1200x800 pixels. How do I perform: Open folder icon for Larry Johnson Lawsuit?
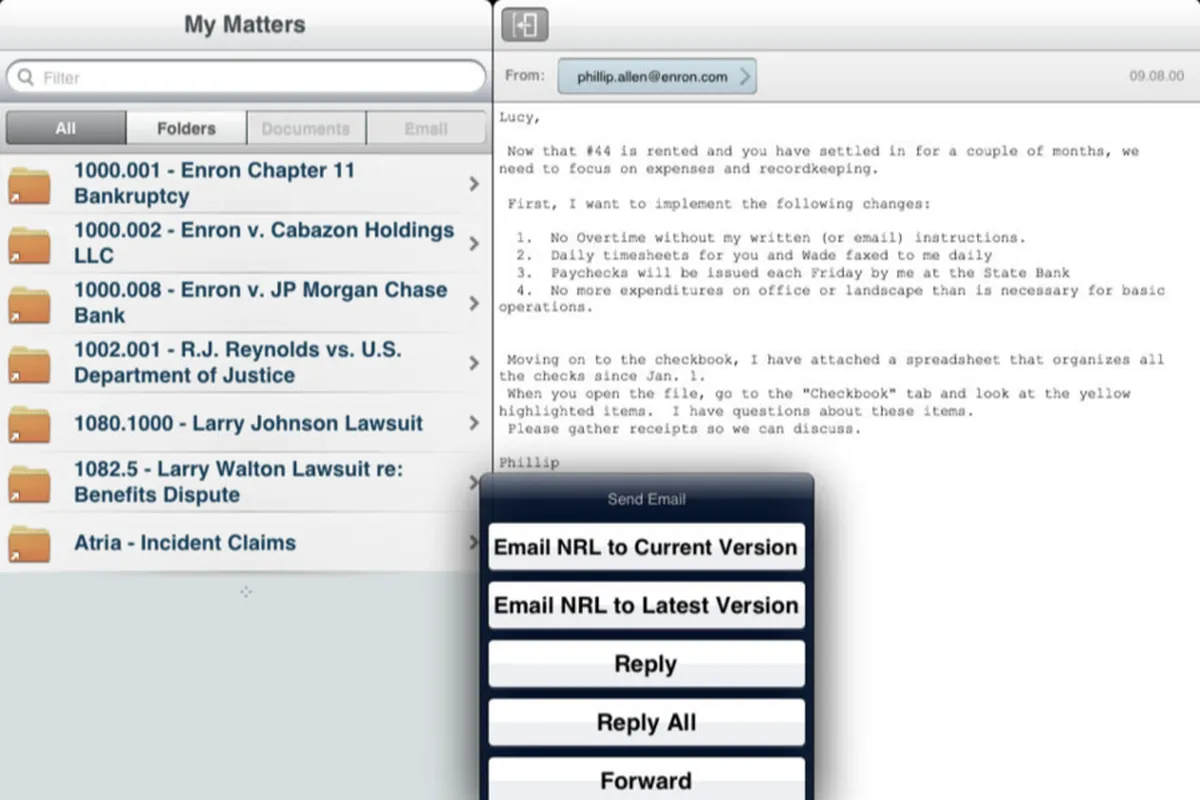pyautogui.click(x=29, y=425)
